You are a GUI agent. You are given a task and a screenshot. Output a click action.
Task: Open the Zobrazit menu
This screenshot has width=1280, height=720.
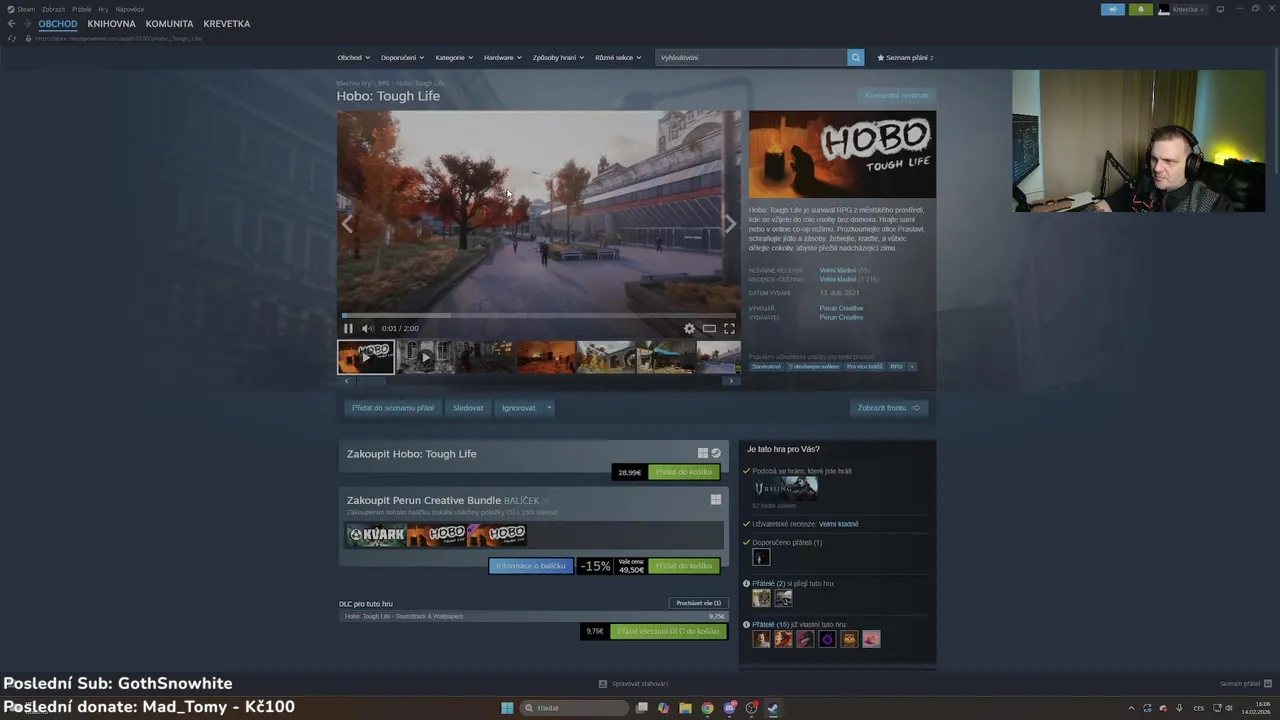coord(53,9)
